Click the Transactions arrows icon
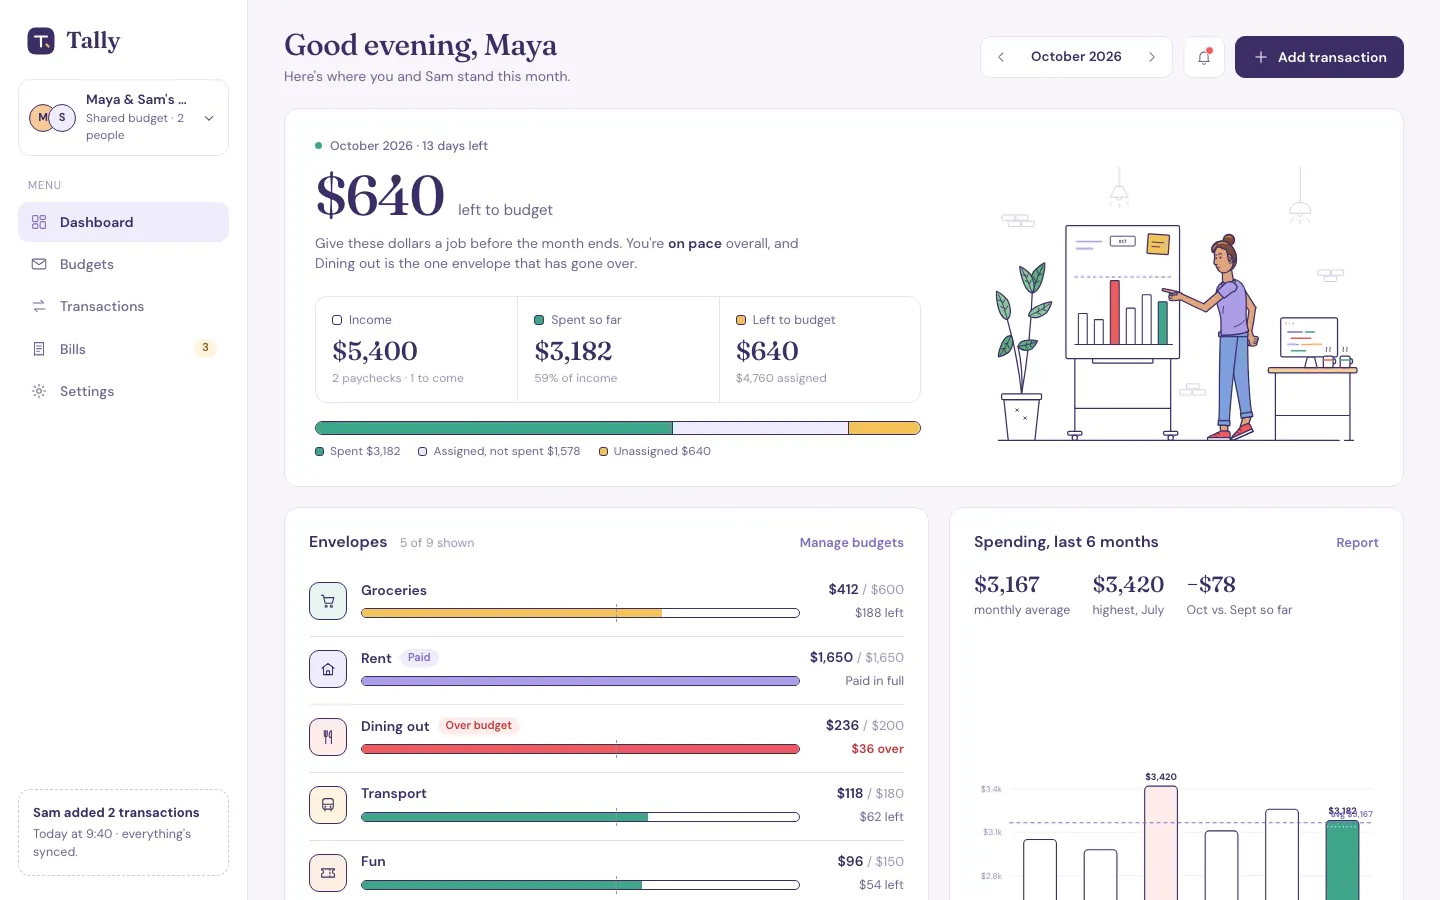This screenshot has width=1440, height=900. (x=39, y=306)
